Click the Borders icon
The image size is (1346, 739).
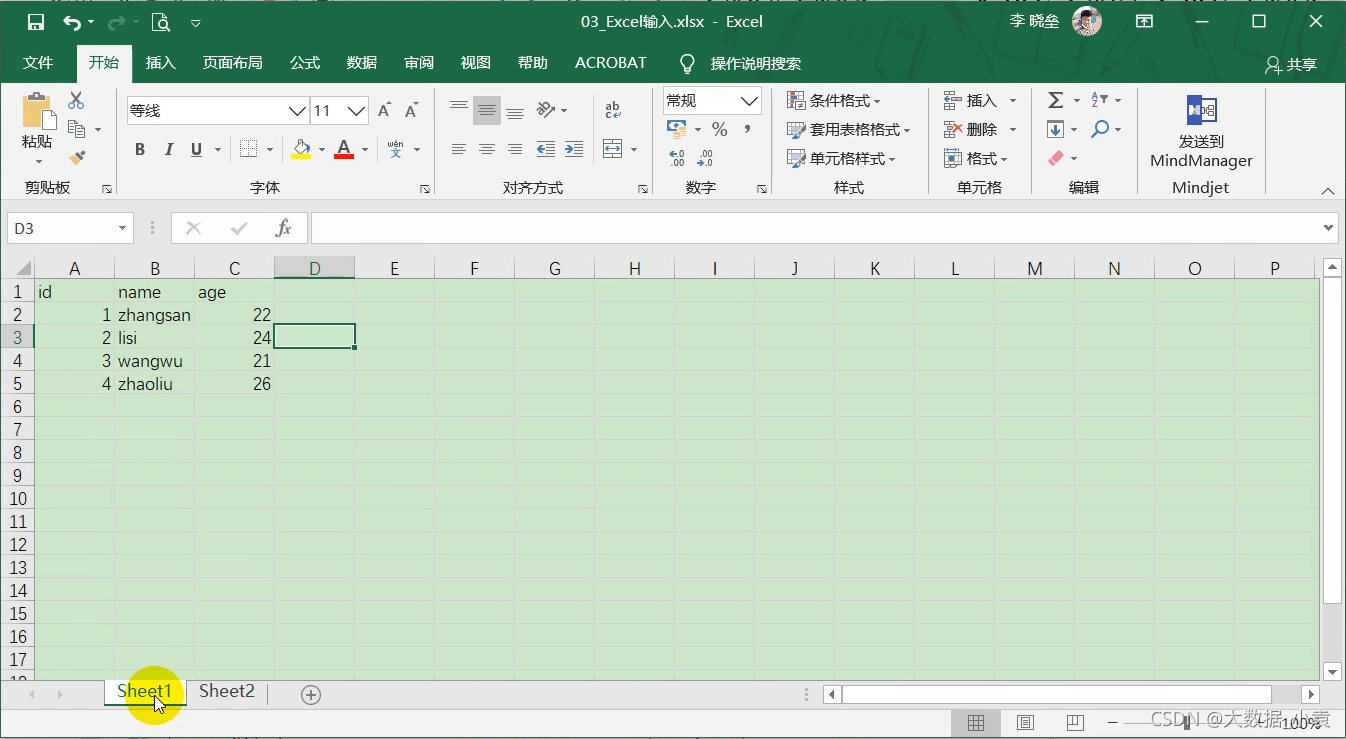(249, 149)
